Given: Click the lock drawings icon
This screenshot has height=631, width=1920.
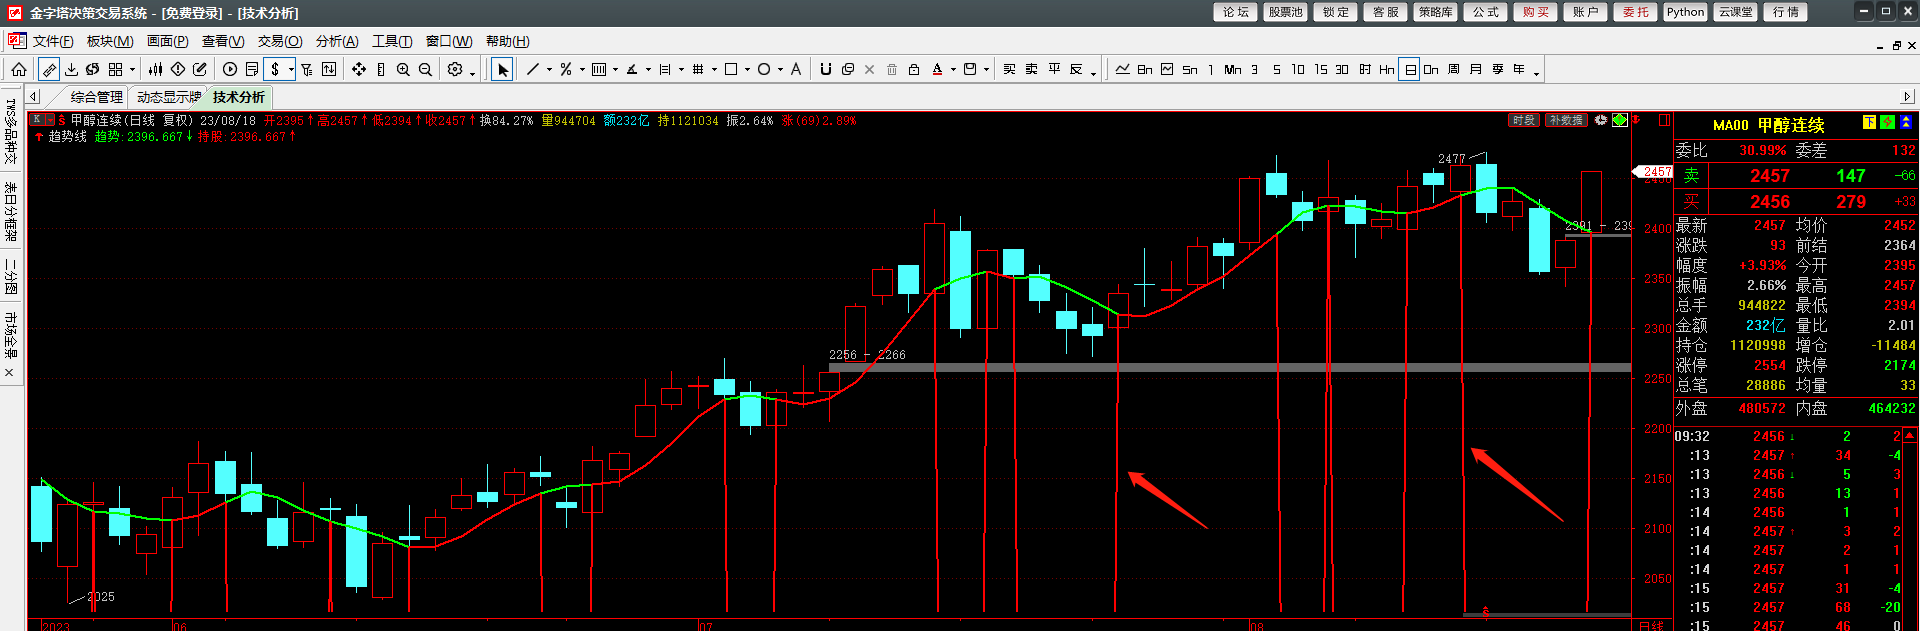Looking at the screenshot, I should click(914, 69).
